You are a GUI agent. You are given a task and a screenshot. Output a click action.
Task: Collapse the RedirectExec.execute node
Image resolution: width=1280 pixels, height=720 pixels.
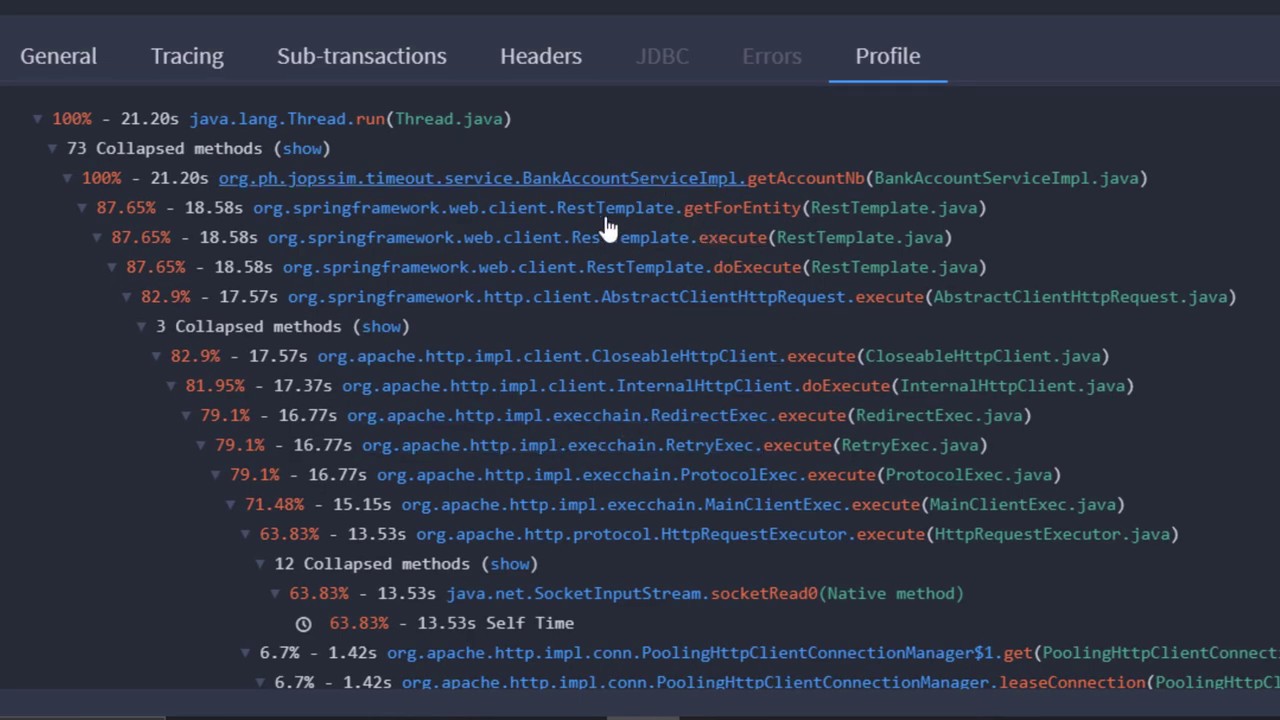[x=185, y=416]
